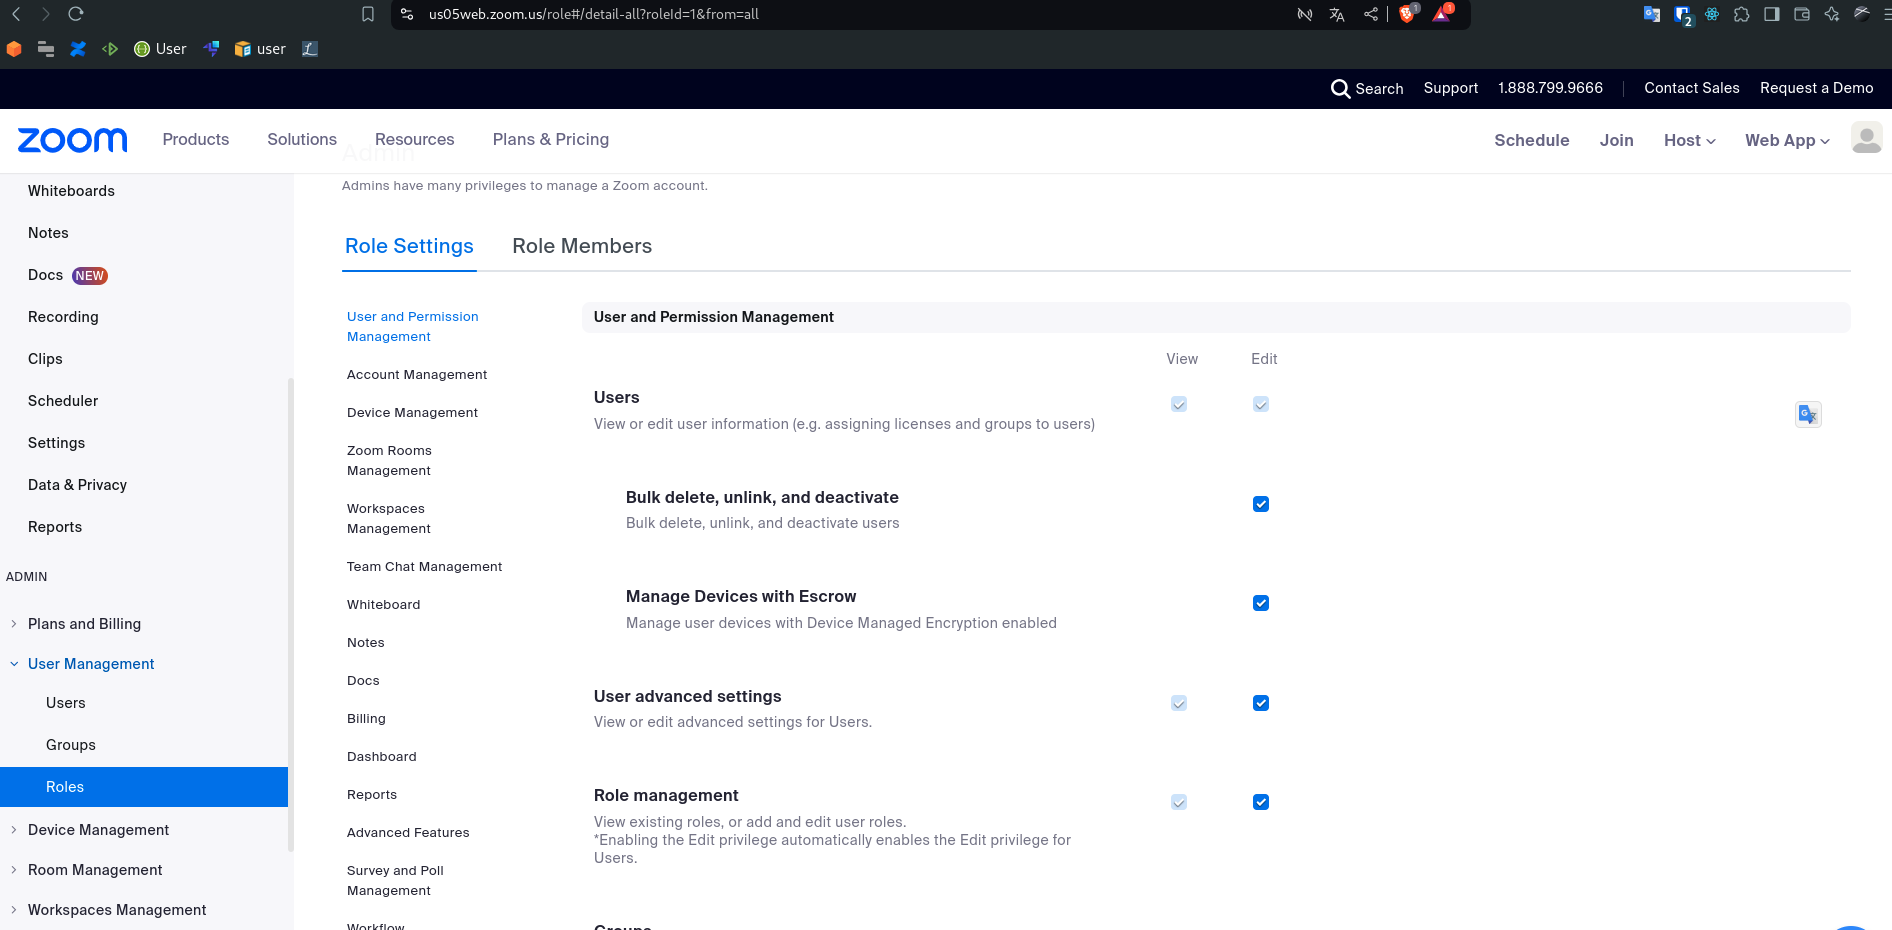This screenshot has width=1892, height=930.
Task: Bookmark this page with the bookmark icon
Action: click(368, 14)
